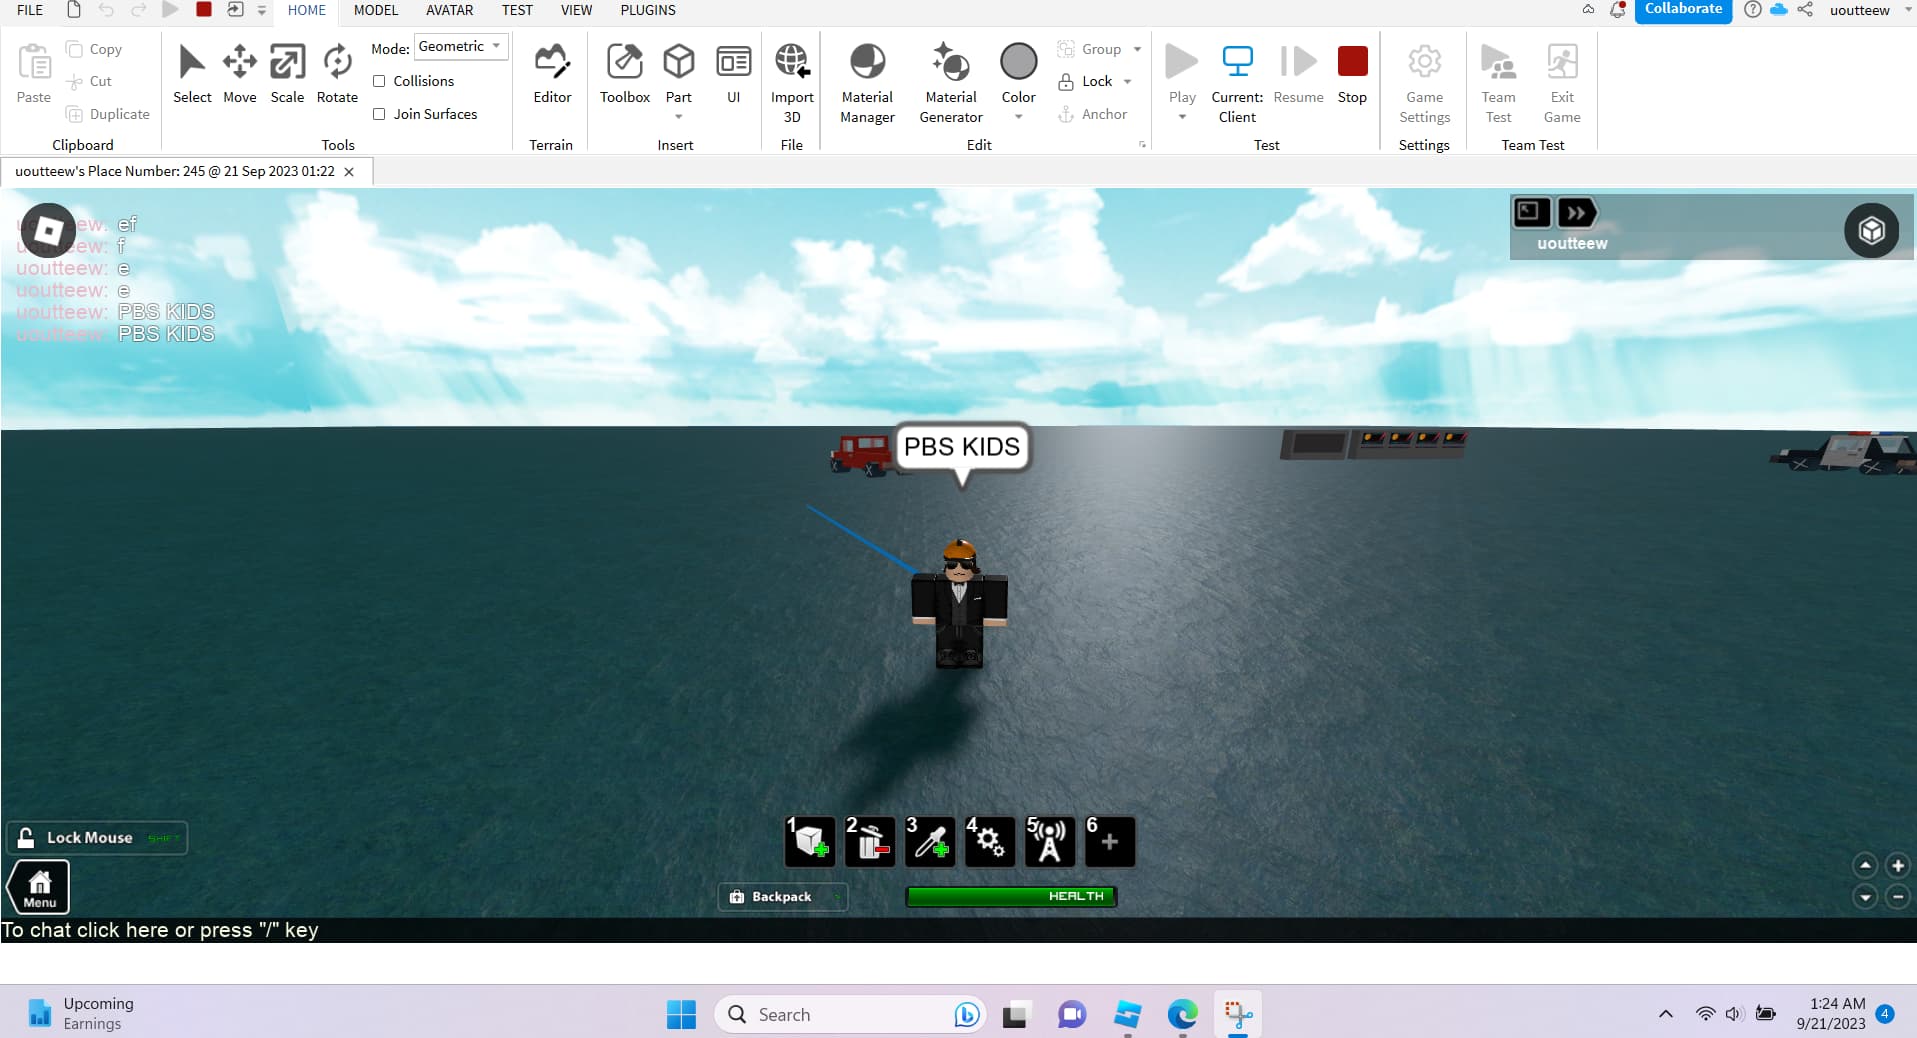Viewport: 1917px width, 1038px height.
Task: Expand the Group dropdown arrow
Action: point(1137,49)
